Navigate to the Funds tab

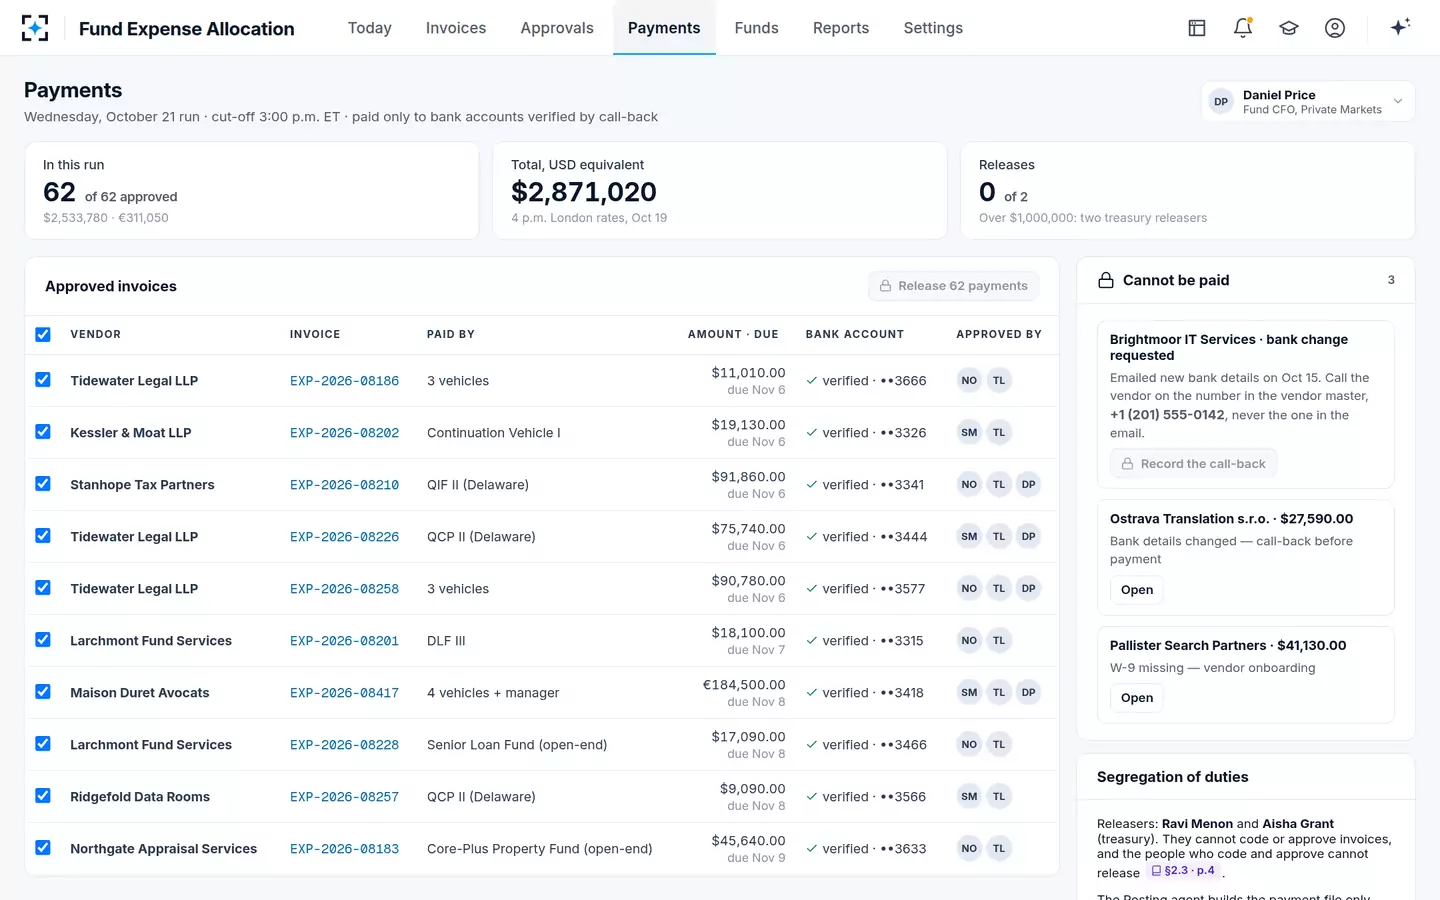coord(756,28)
